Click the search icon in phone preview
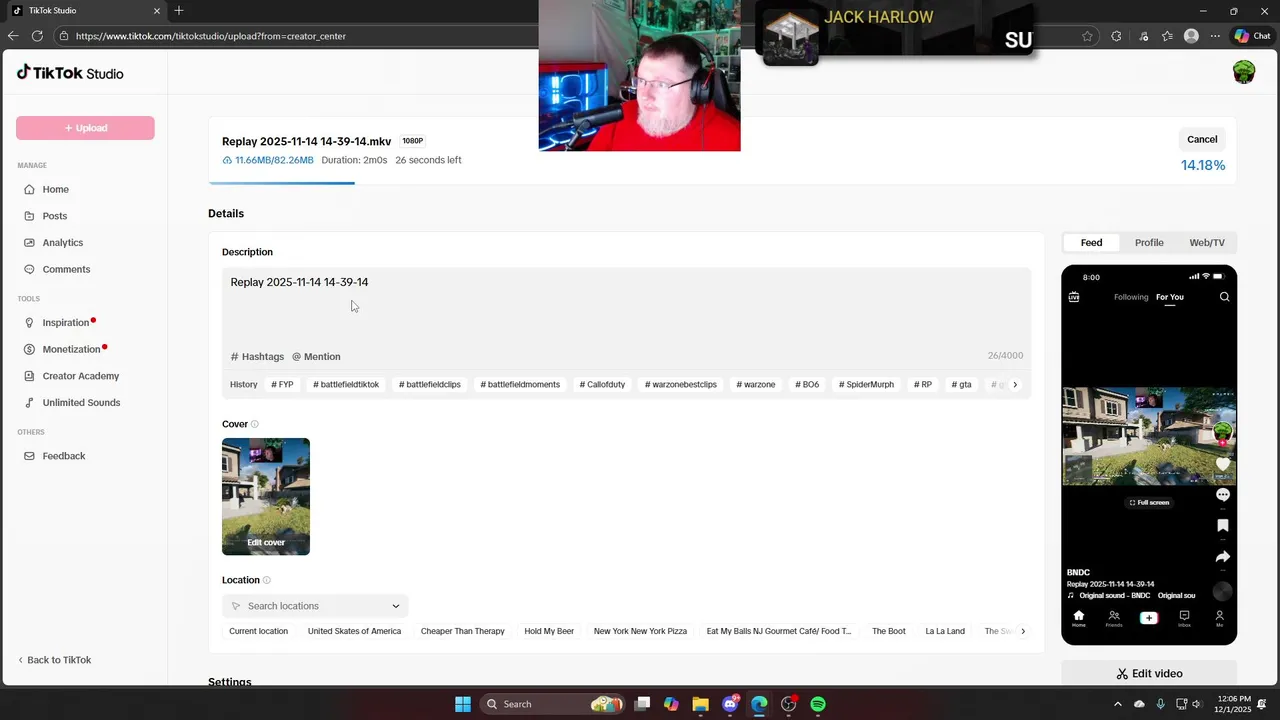The height and width of the screenshot is (720, 1280). [x=1224, y=297]
